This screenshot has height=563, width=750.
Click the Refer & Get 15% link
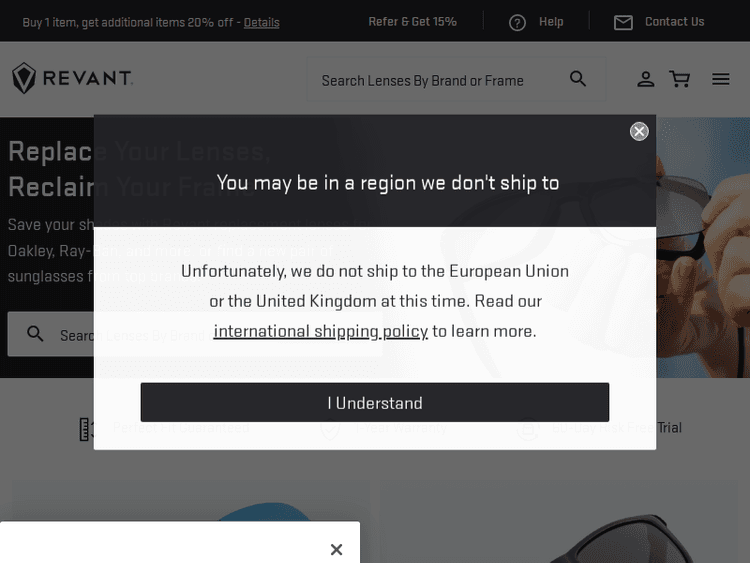pyautogui.click(x=412, y=22)
